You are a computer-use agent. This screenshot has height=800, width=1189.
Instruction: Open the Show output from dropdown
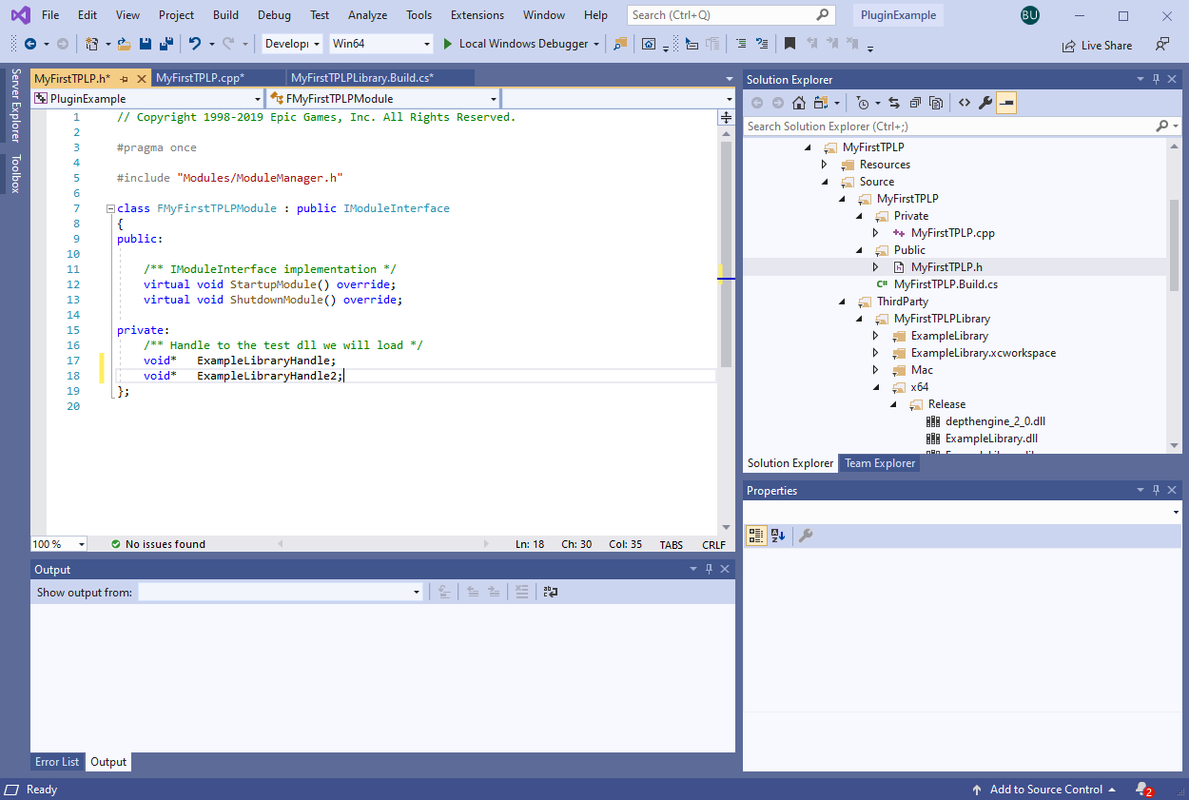(x=281, y=592)
